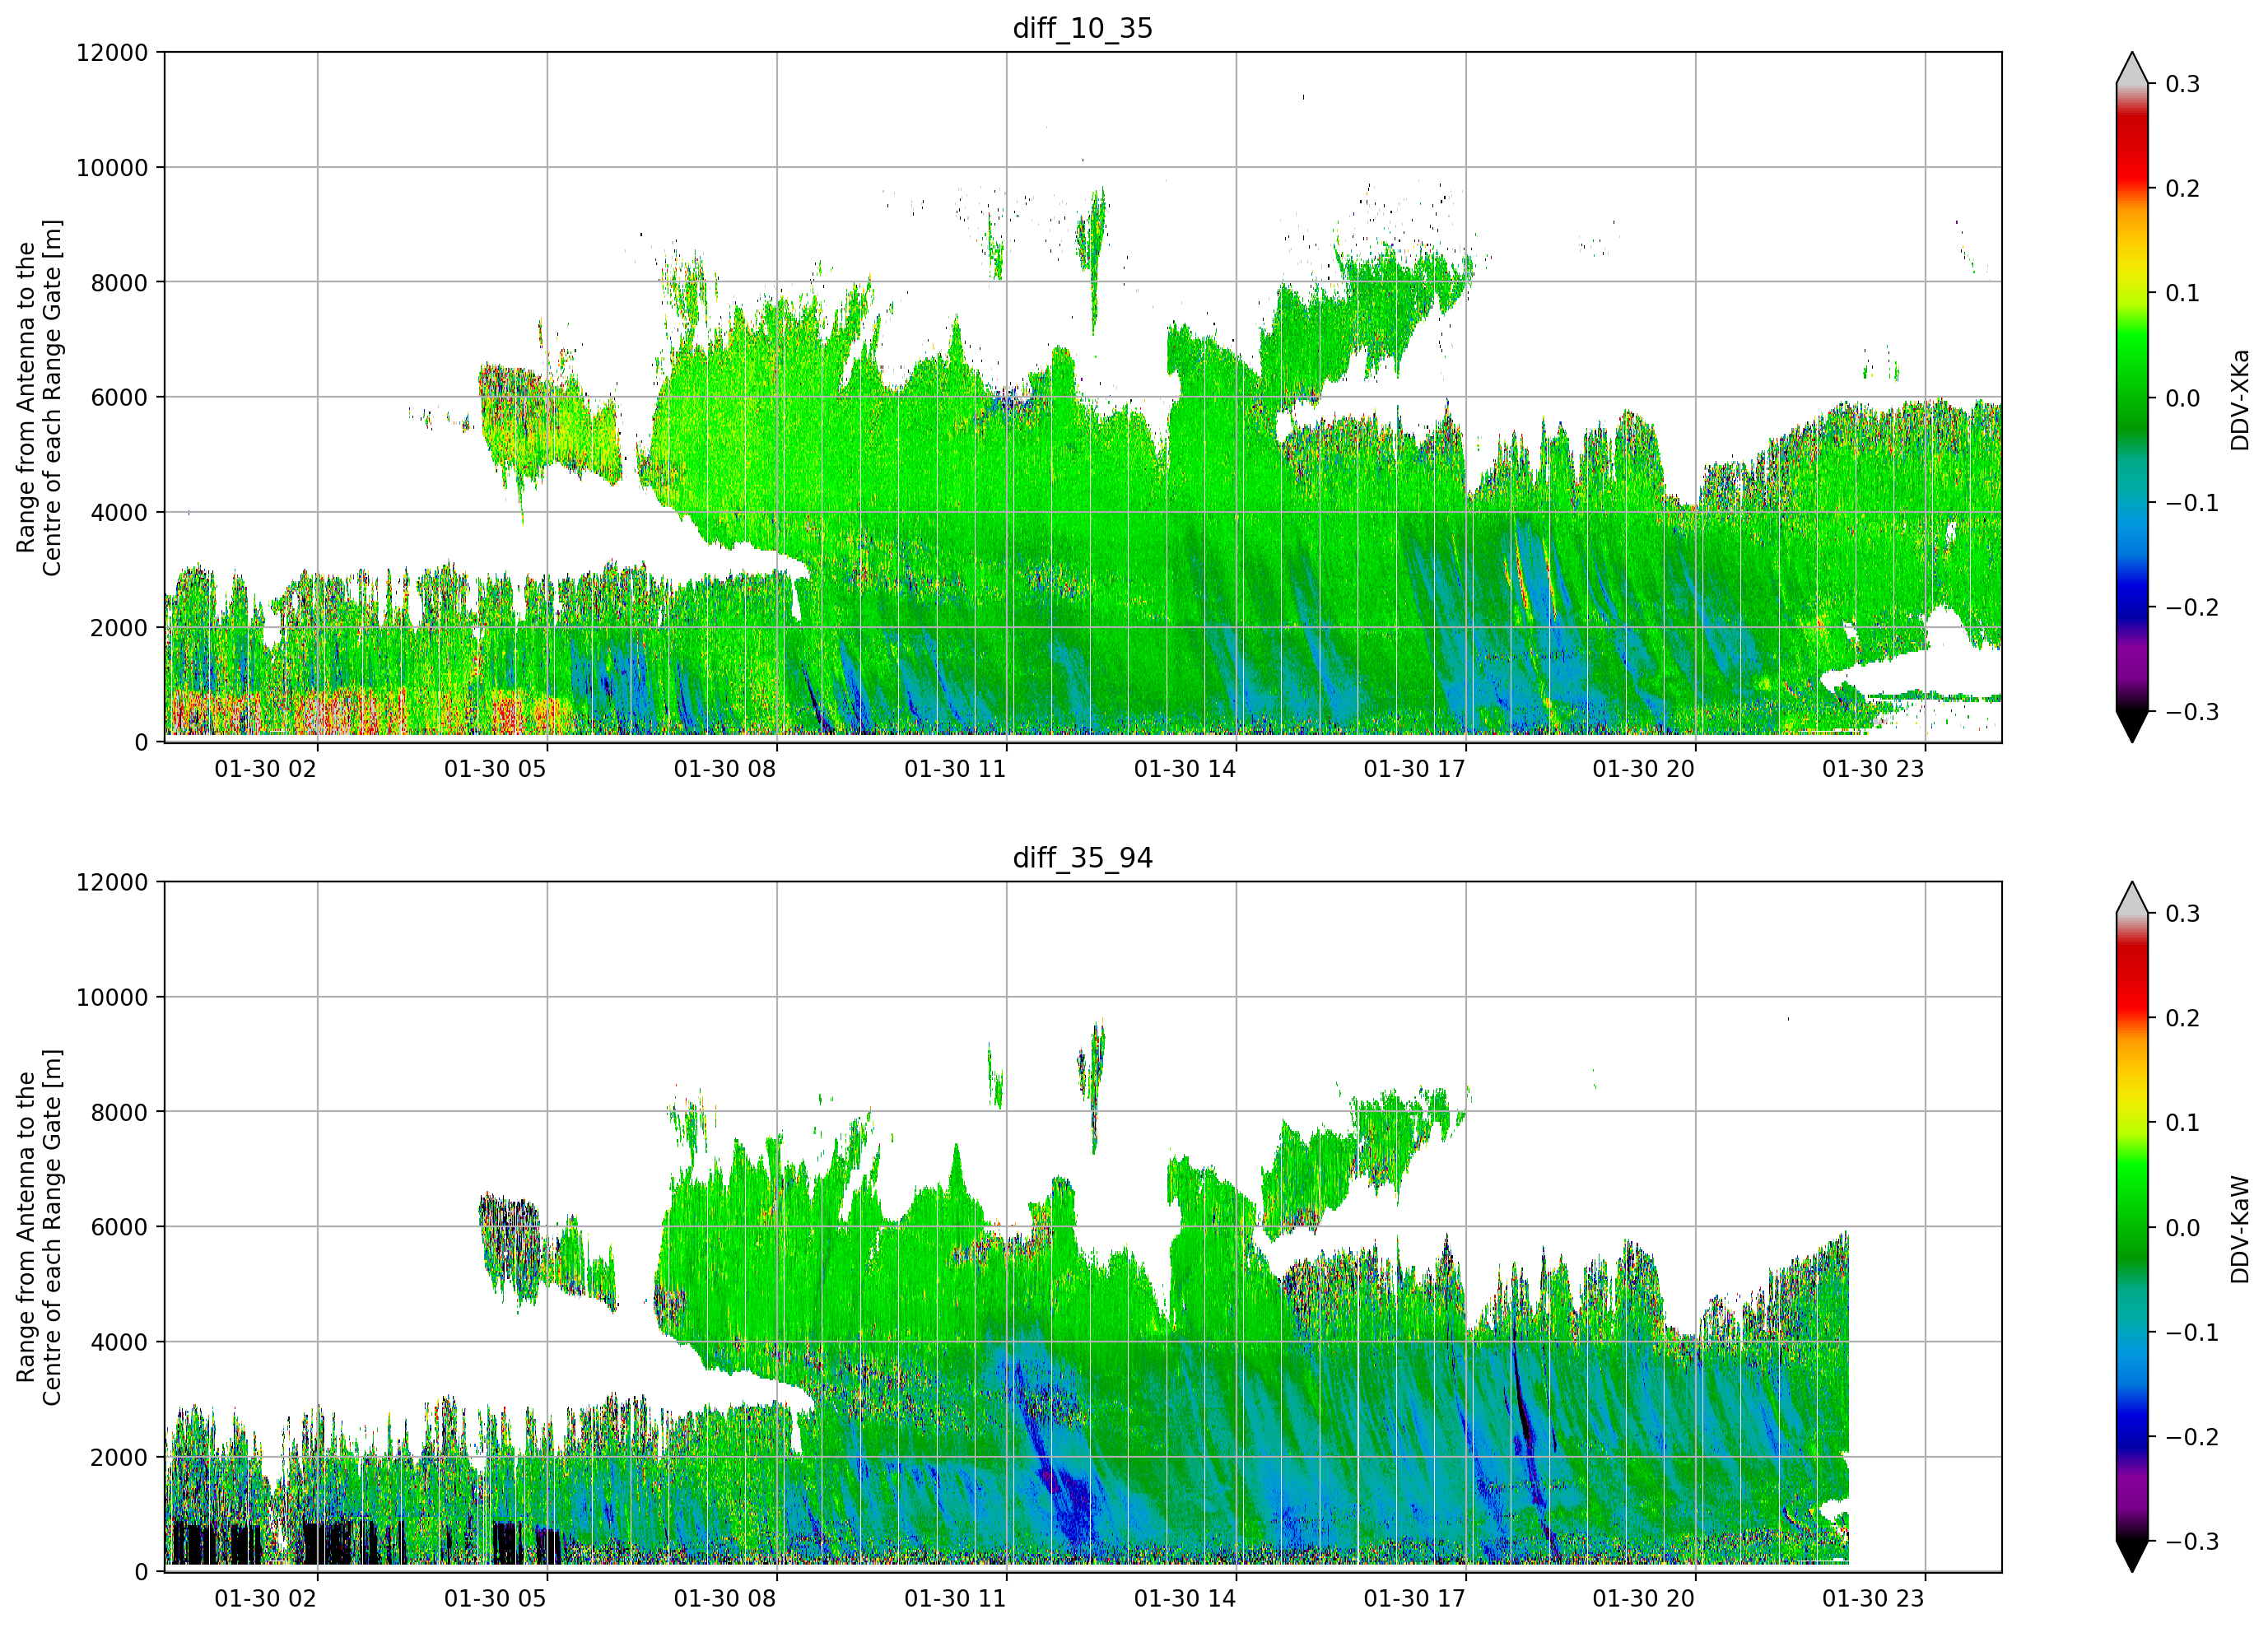Select the −0.2 tick on DDV-KaW colorbar
The image size is (2268, 1628).
pyautogui.click(x=2192, y=1437)
